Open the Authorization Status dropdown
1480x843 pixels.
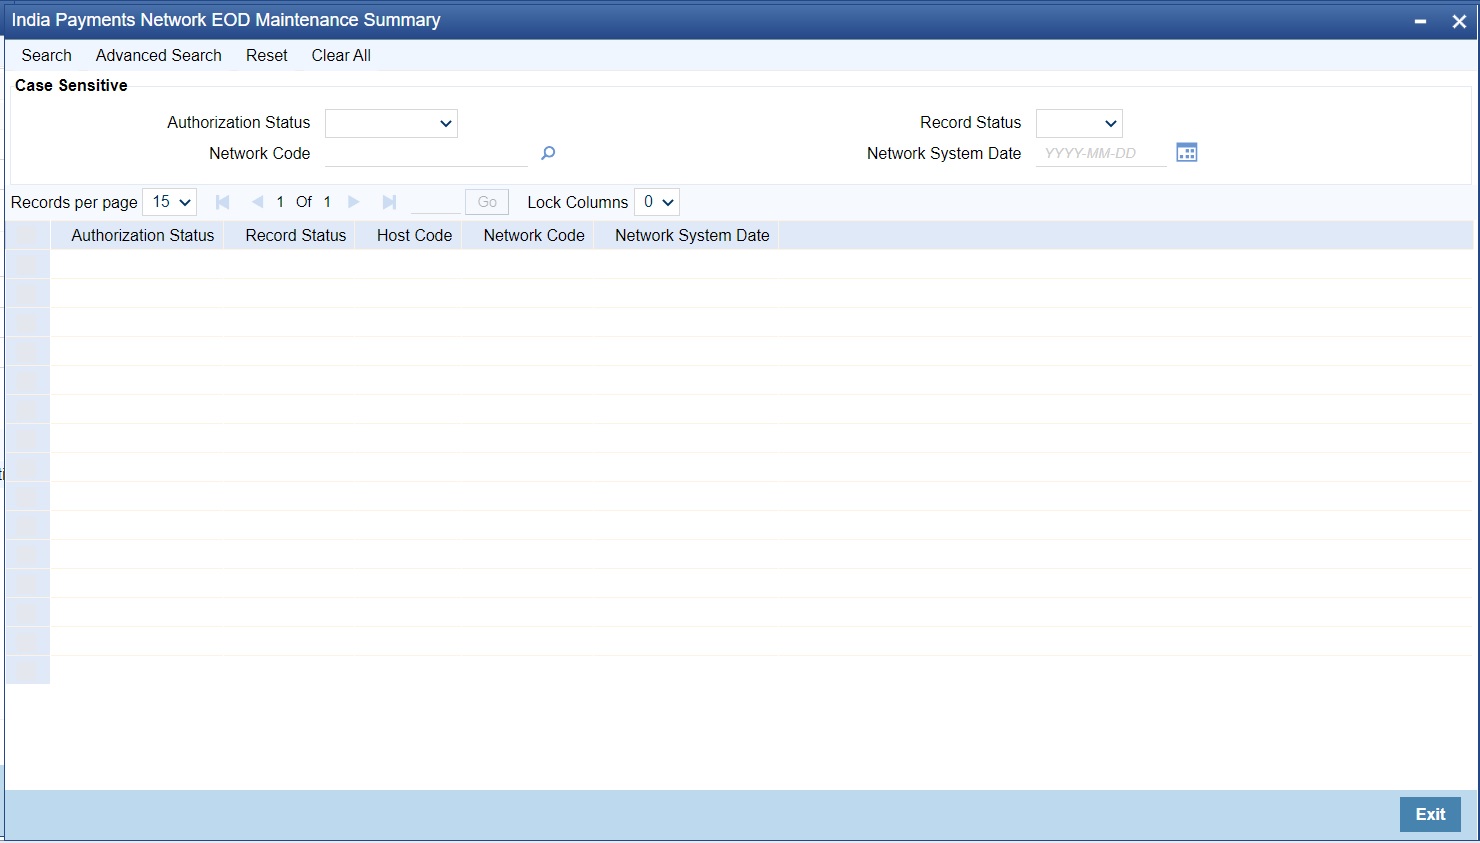[x=391, y=123]
